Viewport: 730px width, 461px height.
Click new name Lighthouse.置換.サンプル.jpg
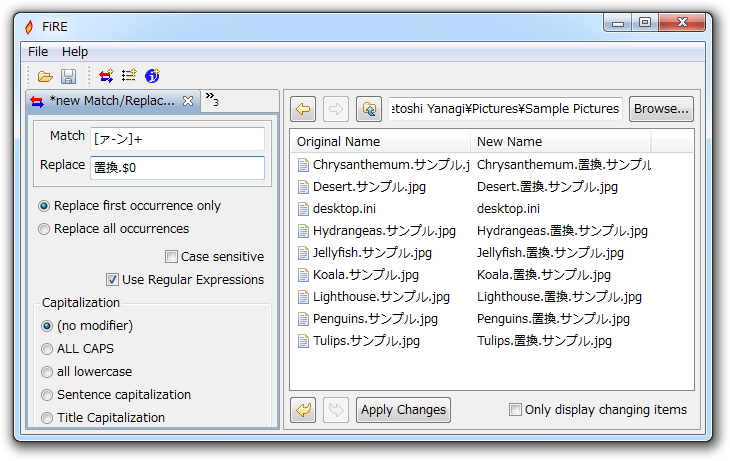click(559, 297)
